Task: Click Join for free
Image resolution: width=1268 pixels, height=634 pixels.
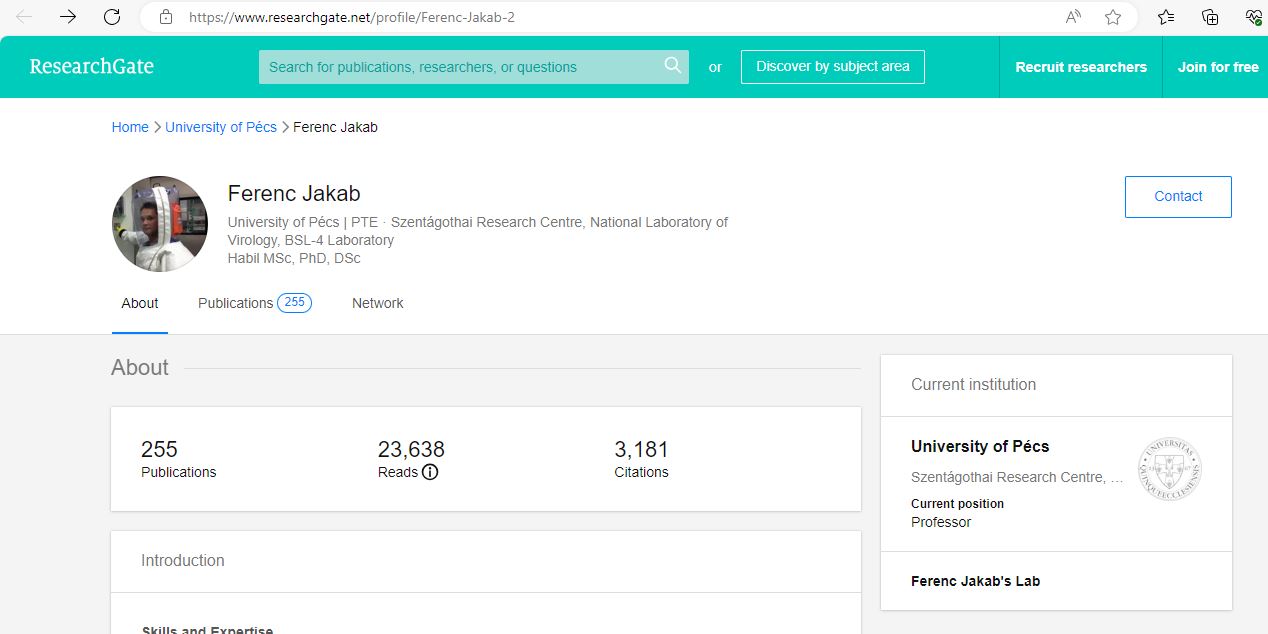Action: tap(1218, 67)
